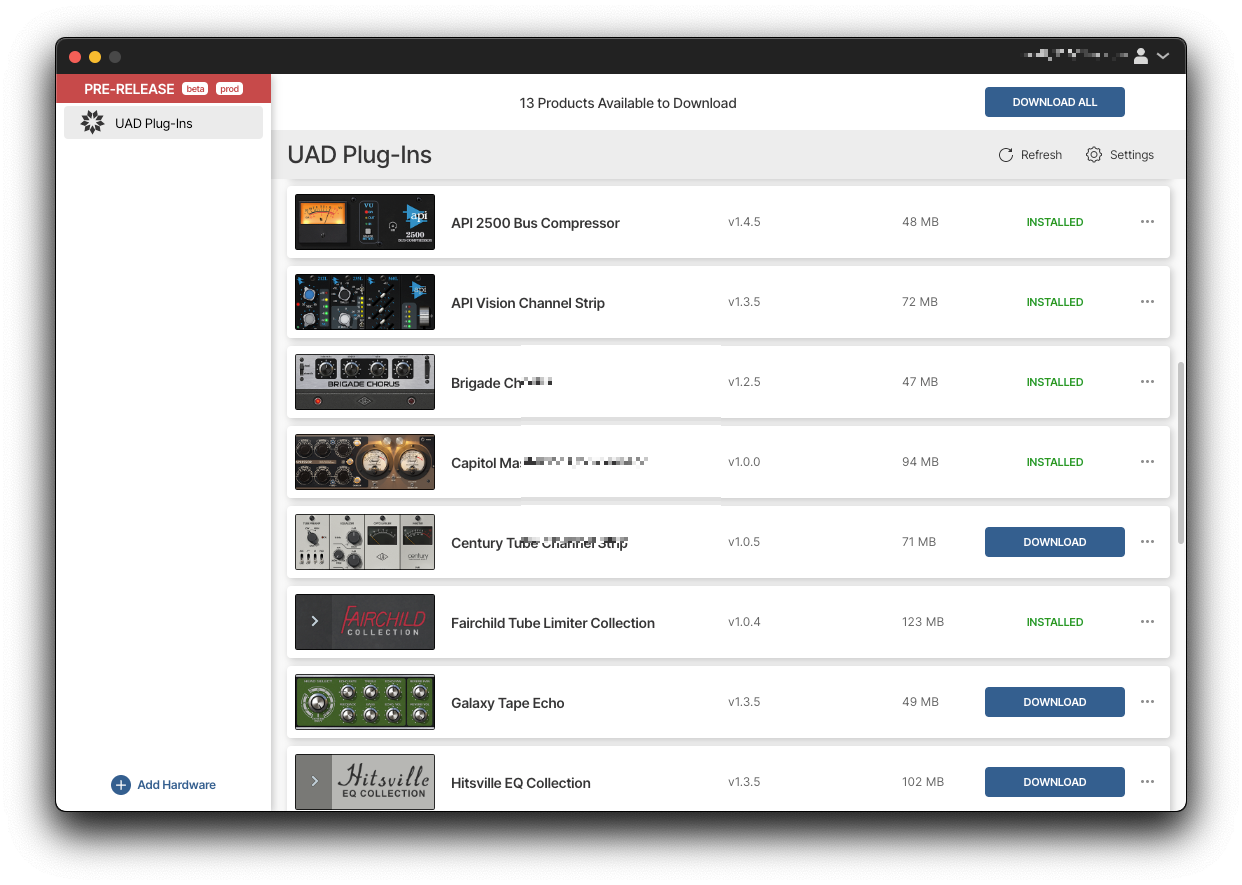Screen dimensions: 1242x885
Task: Open more options for API 2500 Bus Compressor
Action: tap(1147, 222)
